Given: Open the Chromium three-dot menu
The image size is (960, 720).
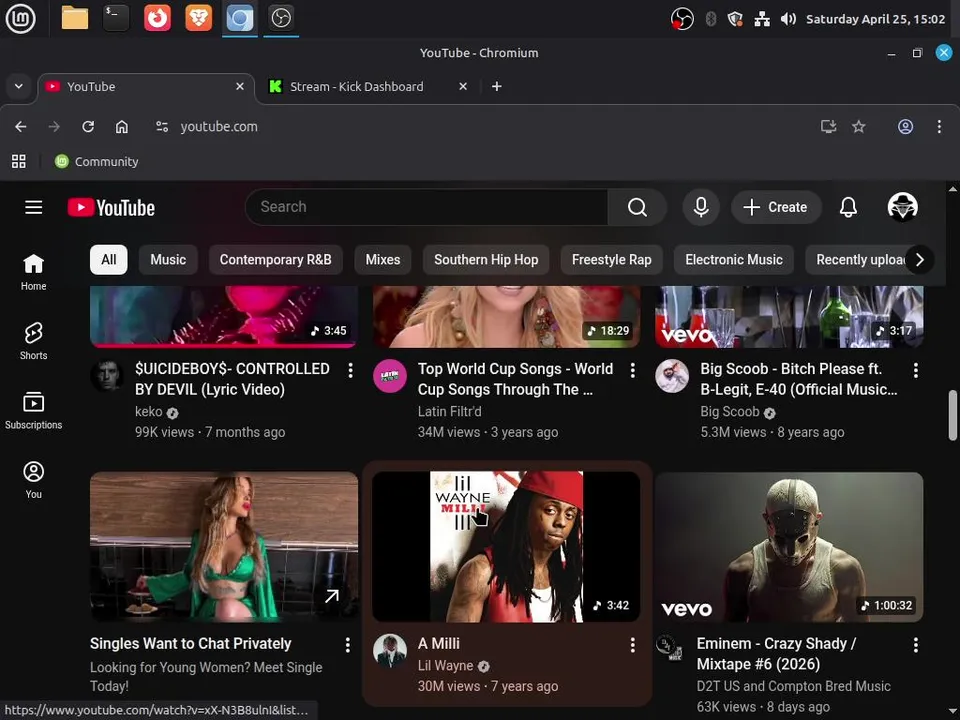Looking at the screenshot, I should 939,127.
